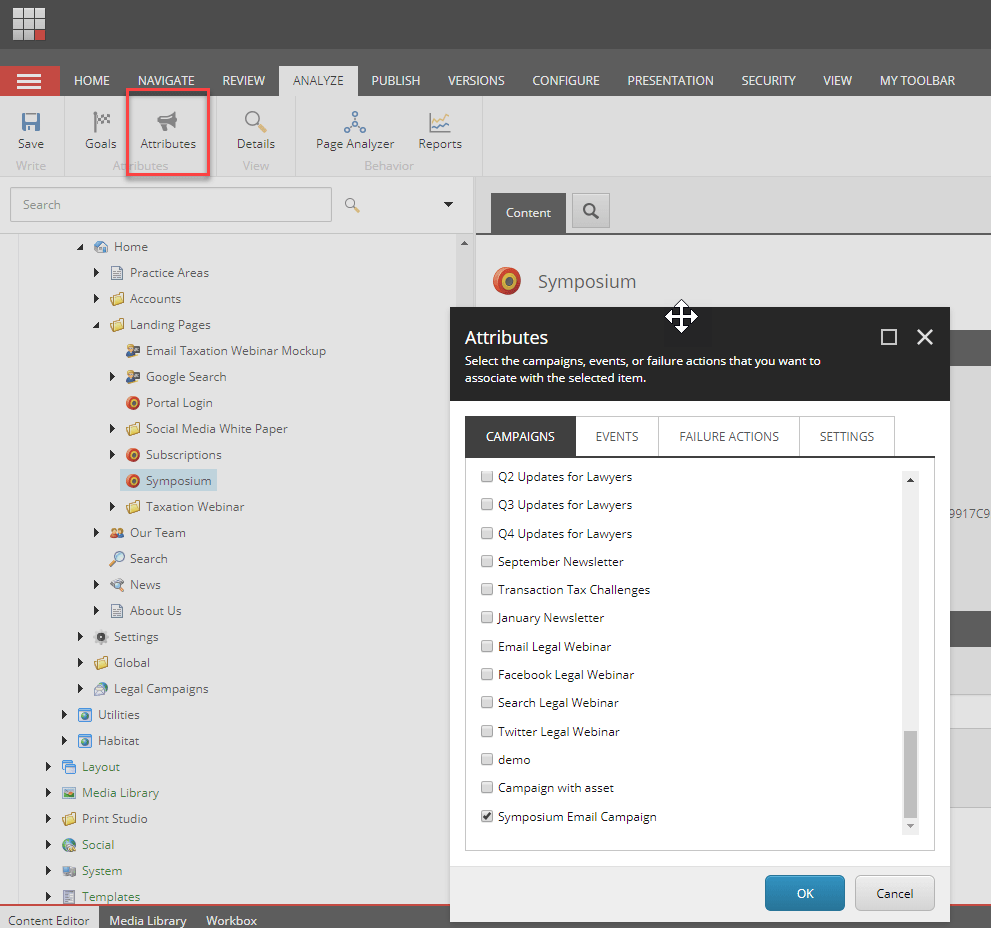991x928 pixels.
Task: Open the Content tab
Action: 528,213
